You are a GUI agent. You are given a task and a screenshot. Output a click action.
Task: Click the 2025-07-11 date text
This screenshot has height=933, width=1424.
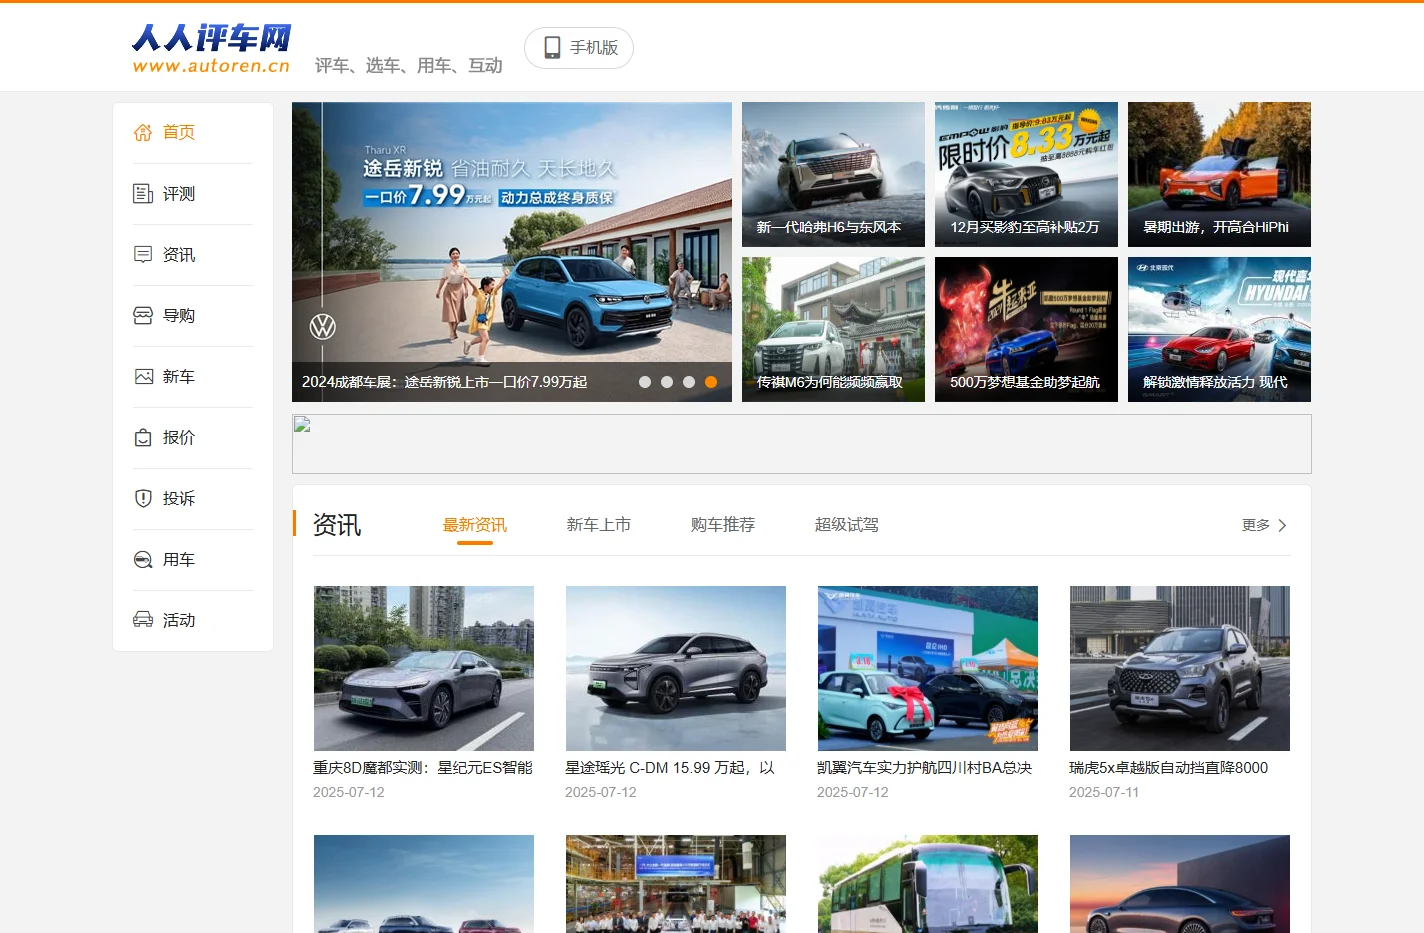click(1104, 792)
